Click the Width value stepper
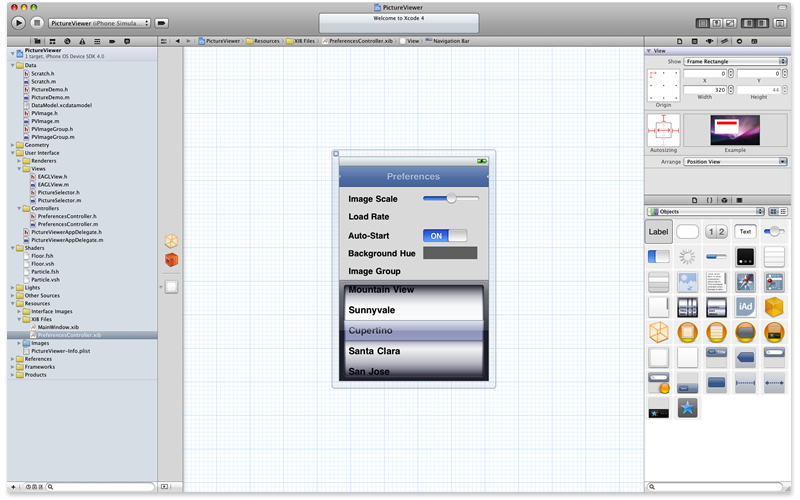Screen dimensions: 800x500 tap(731, 90)
